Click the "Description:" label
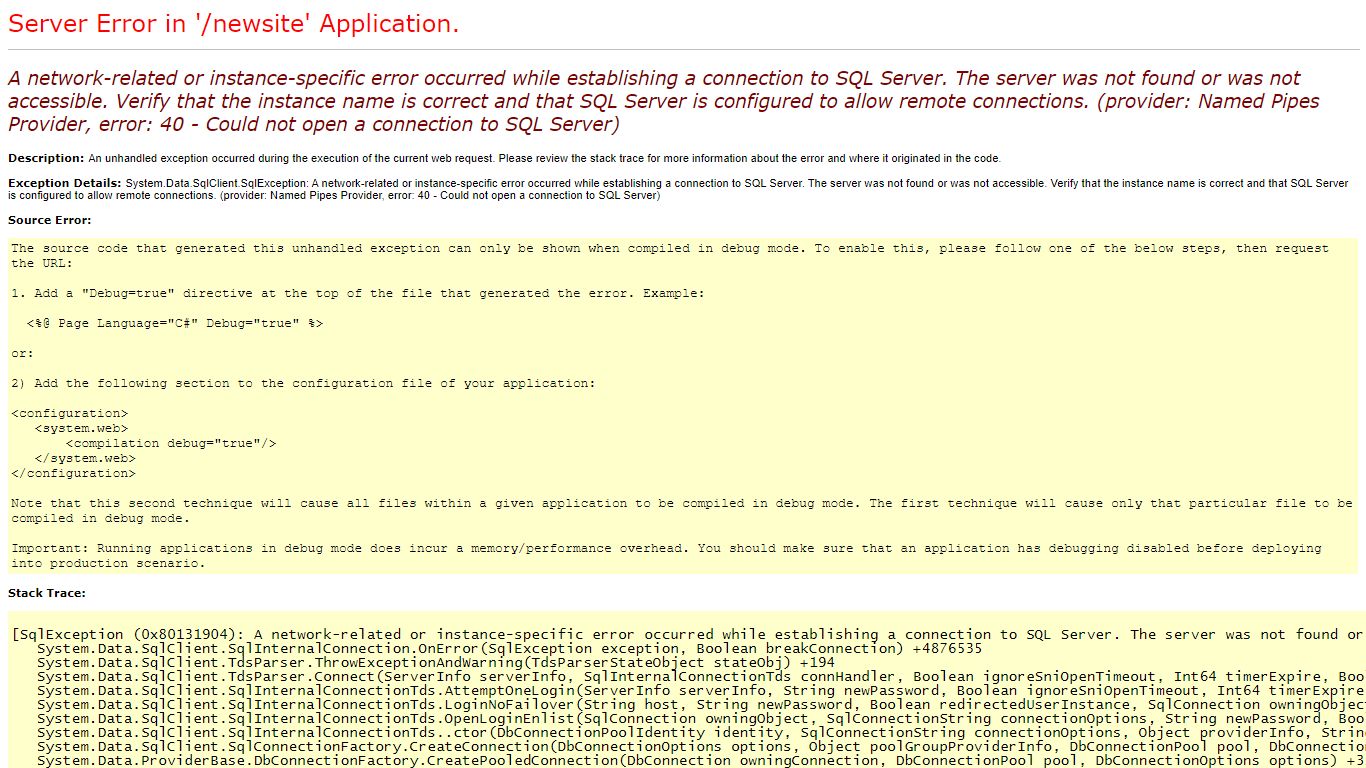The width and height of the screenshot is (1366, 768). pos(46,158)
